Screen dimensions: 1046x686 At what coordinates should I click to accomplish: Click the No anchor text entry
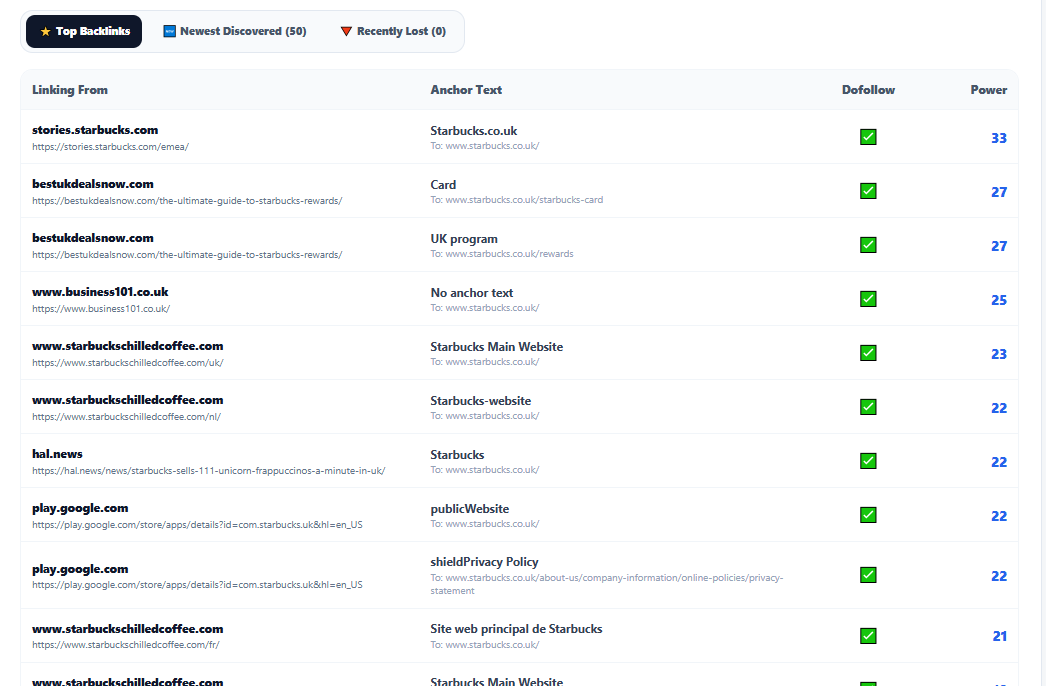472,294
